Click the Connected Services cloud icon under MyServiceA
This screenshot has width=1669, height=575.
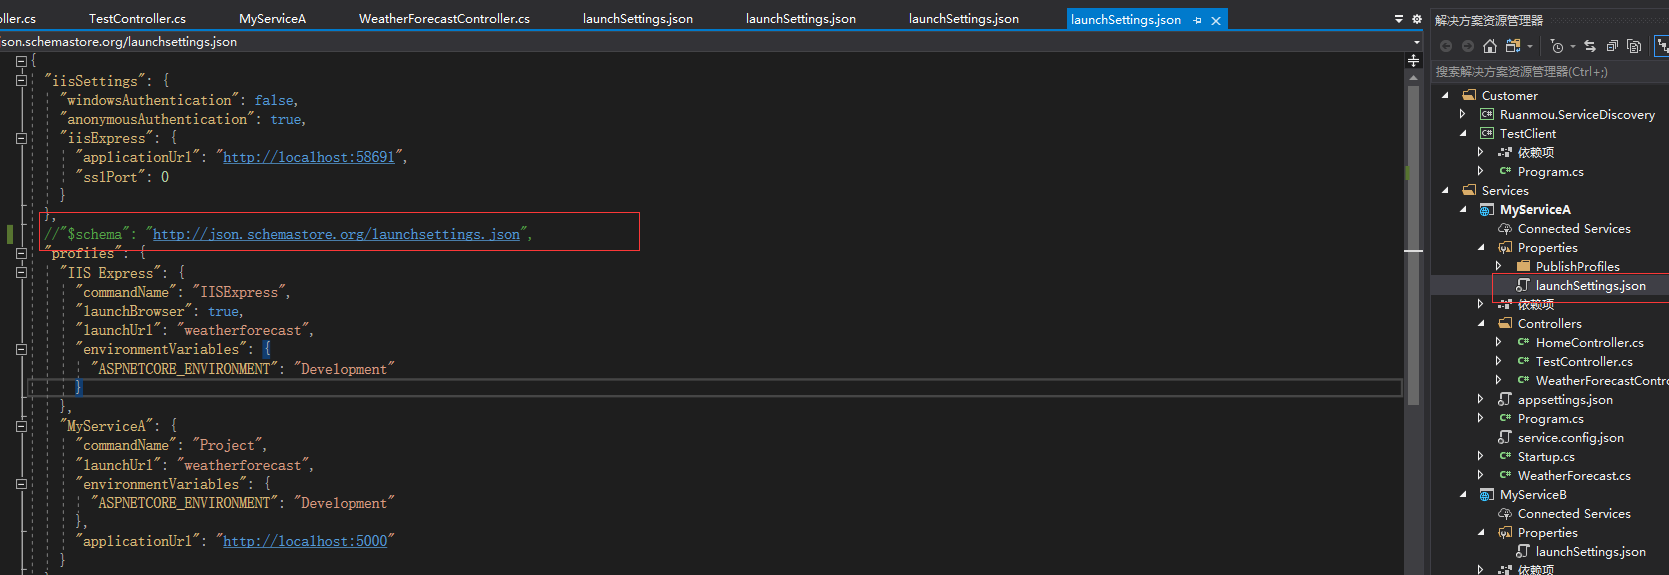[1505, 229]
